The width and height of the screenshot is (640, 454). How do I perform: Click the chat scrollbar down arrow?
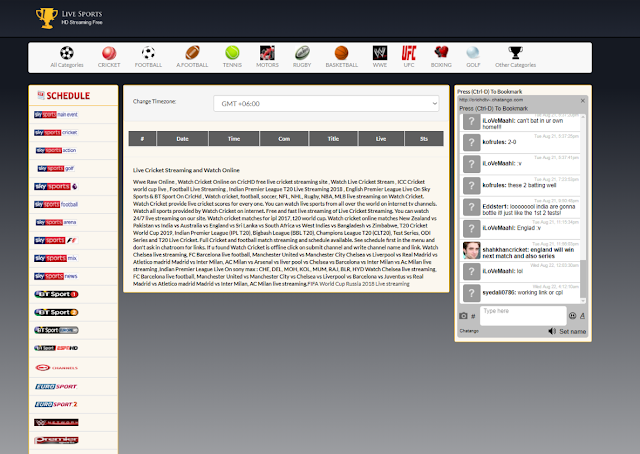point(583,301)
